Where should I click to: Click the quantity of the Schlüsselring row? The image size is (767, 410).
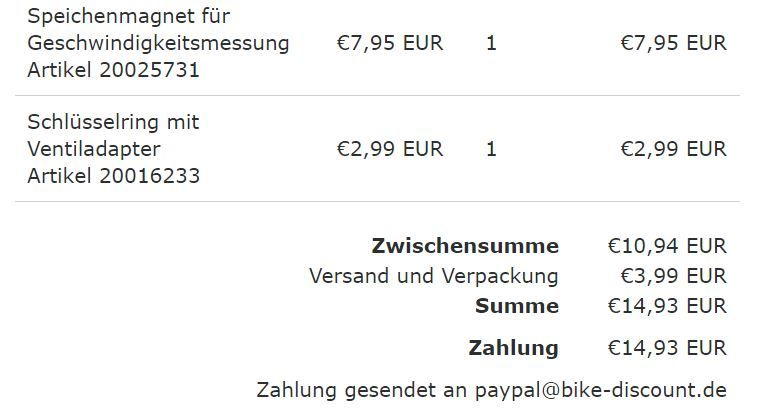coord(491,149)
